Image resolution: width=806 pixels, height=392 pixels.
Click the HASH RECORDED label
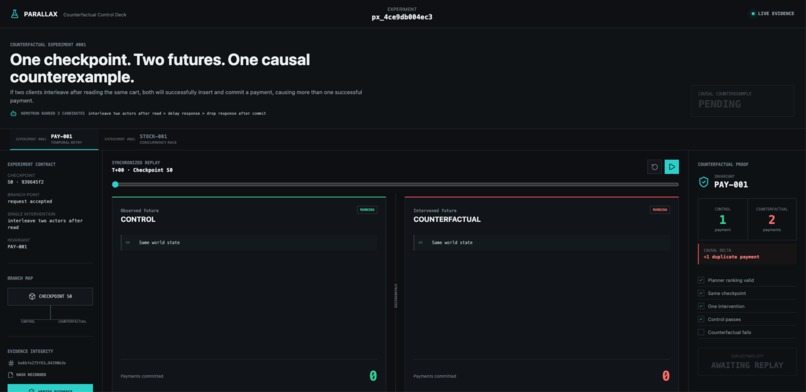pos(32,375)
